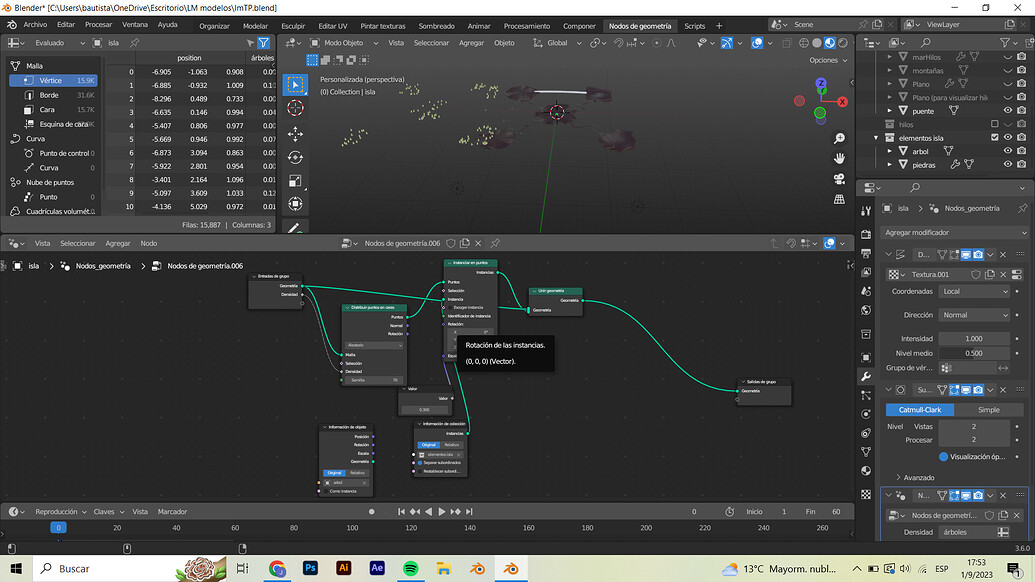Open the Agregar modificador dropdown
The image size is (1035, 582).
tap(955, 232)
